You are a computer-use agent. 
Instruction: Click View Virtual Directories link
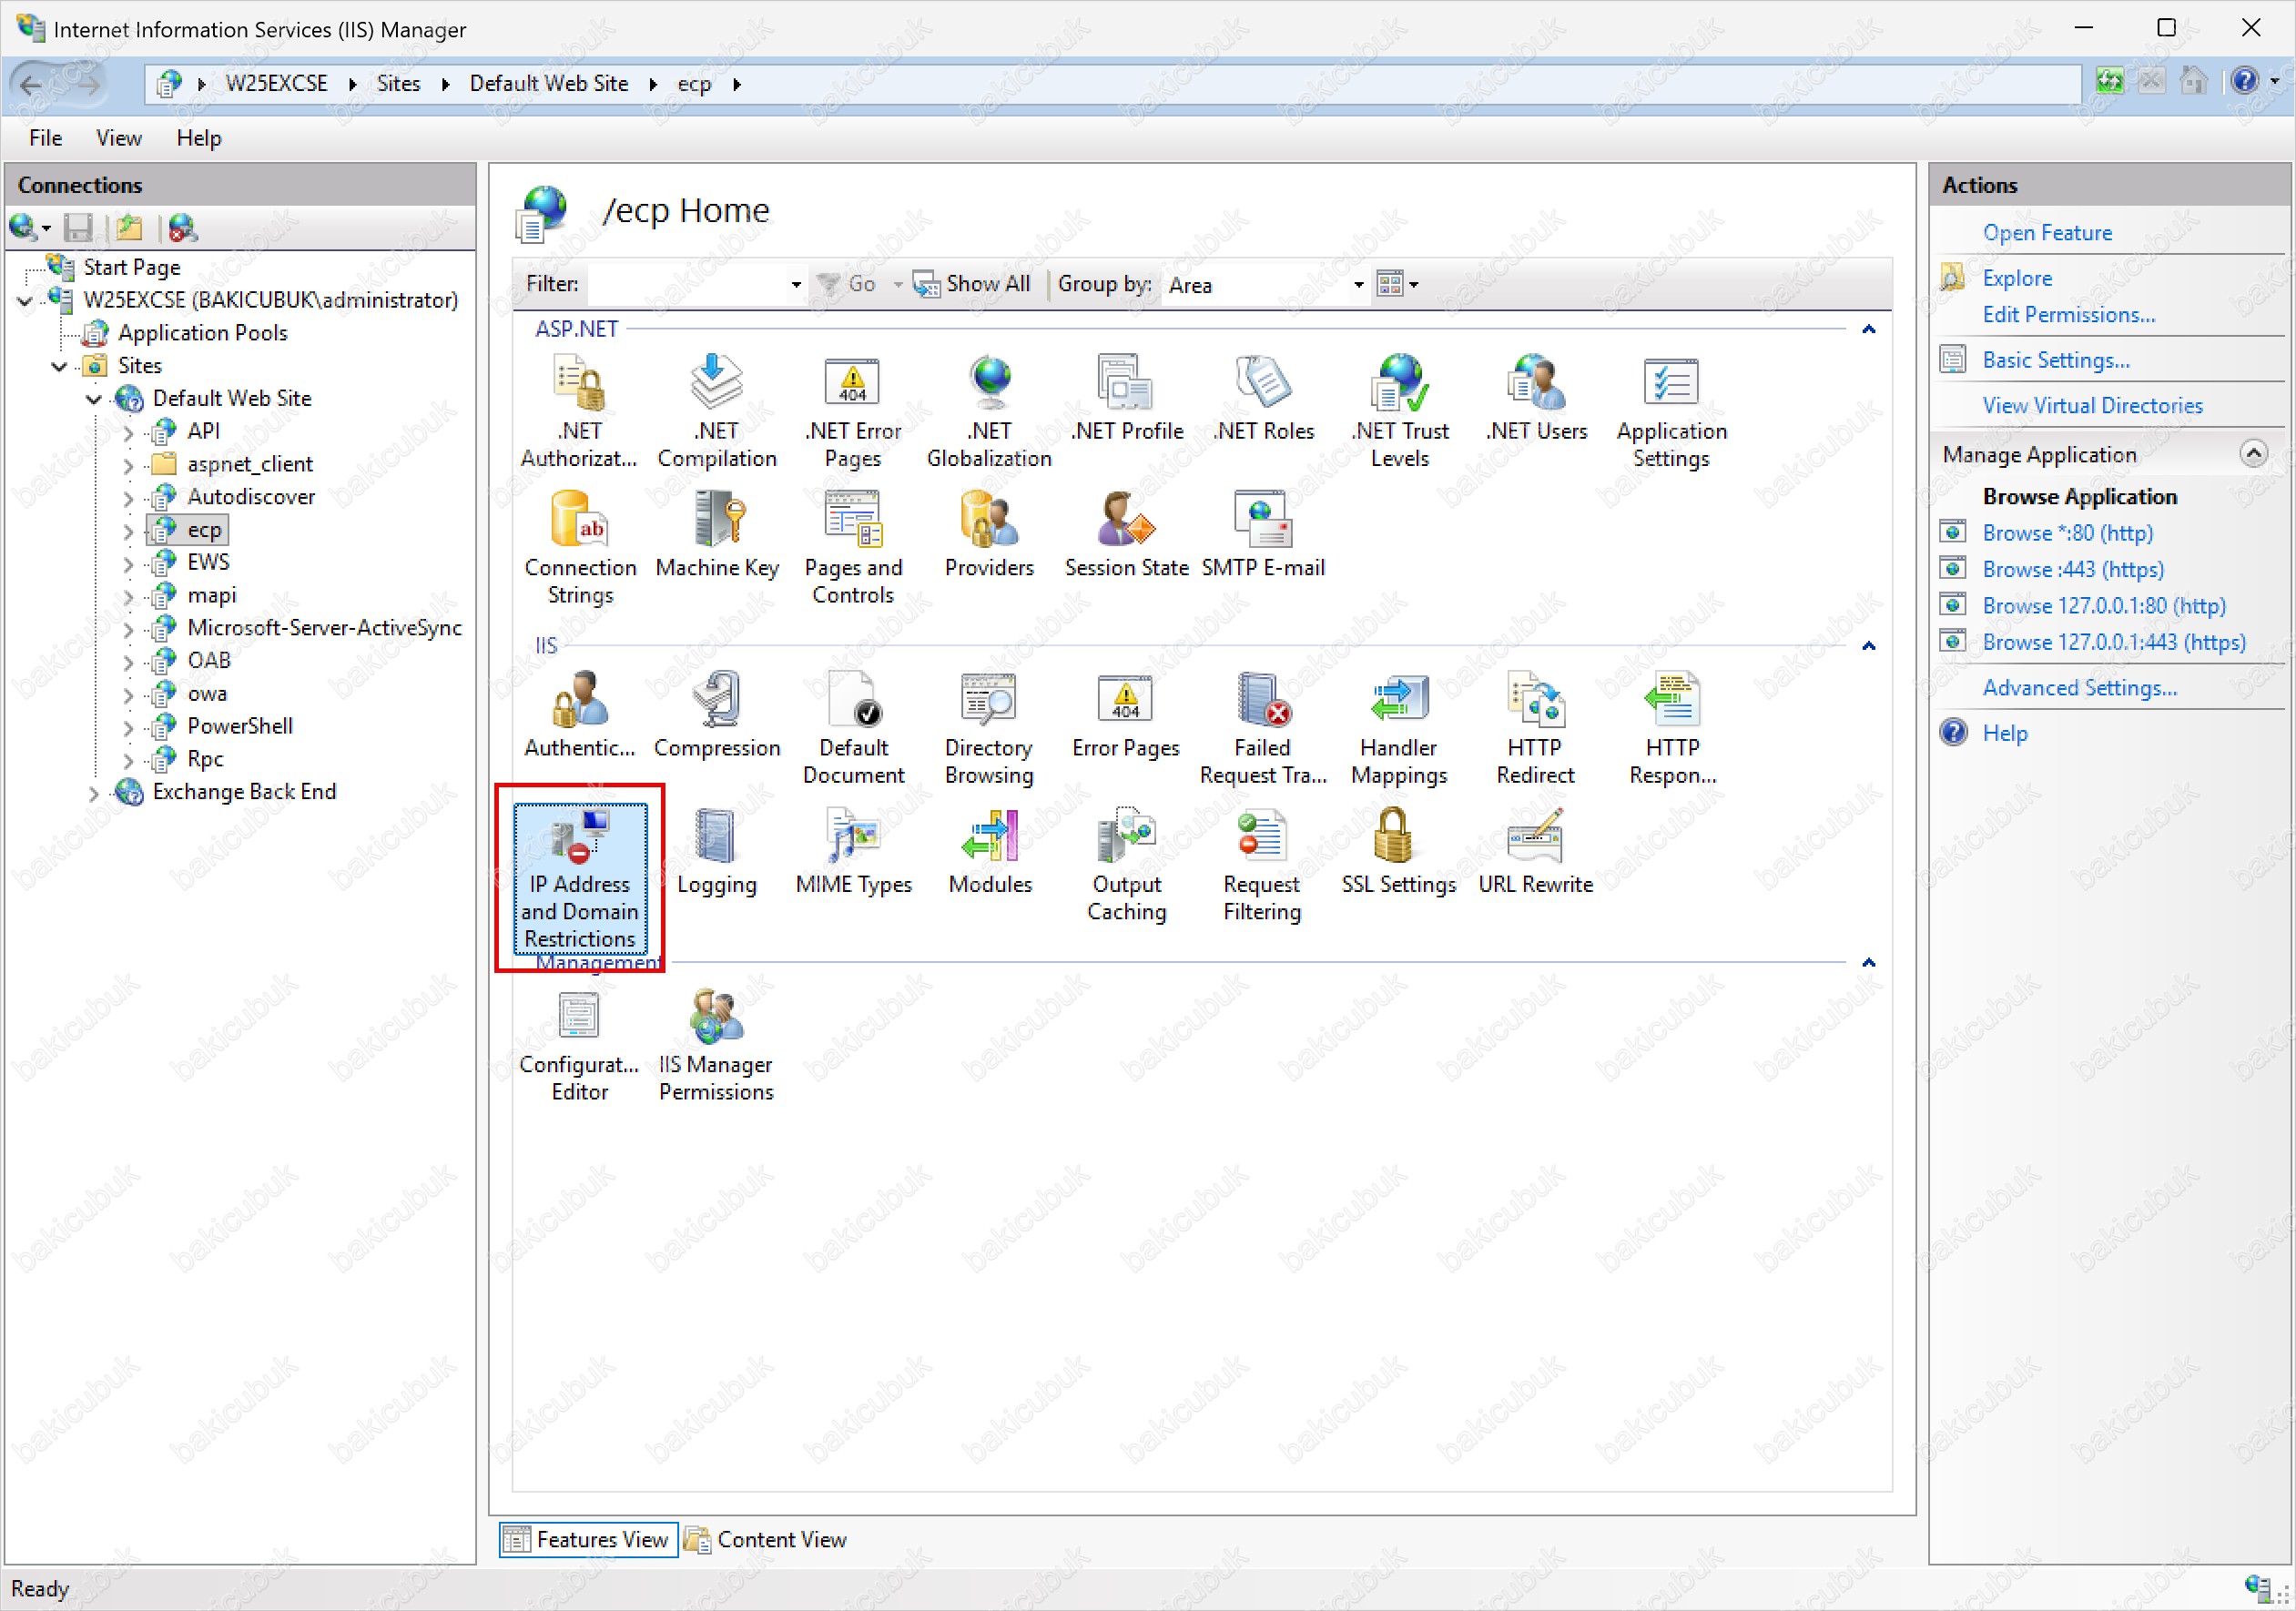coord(2092,406)
